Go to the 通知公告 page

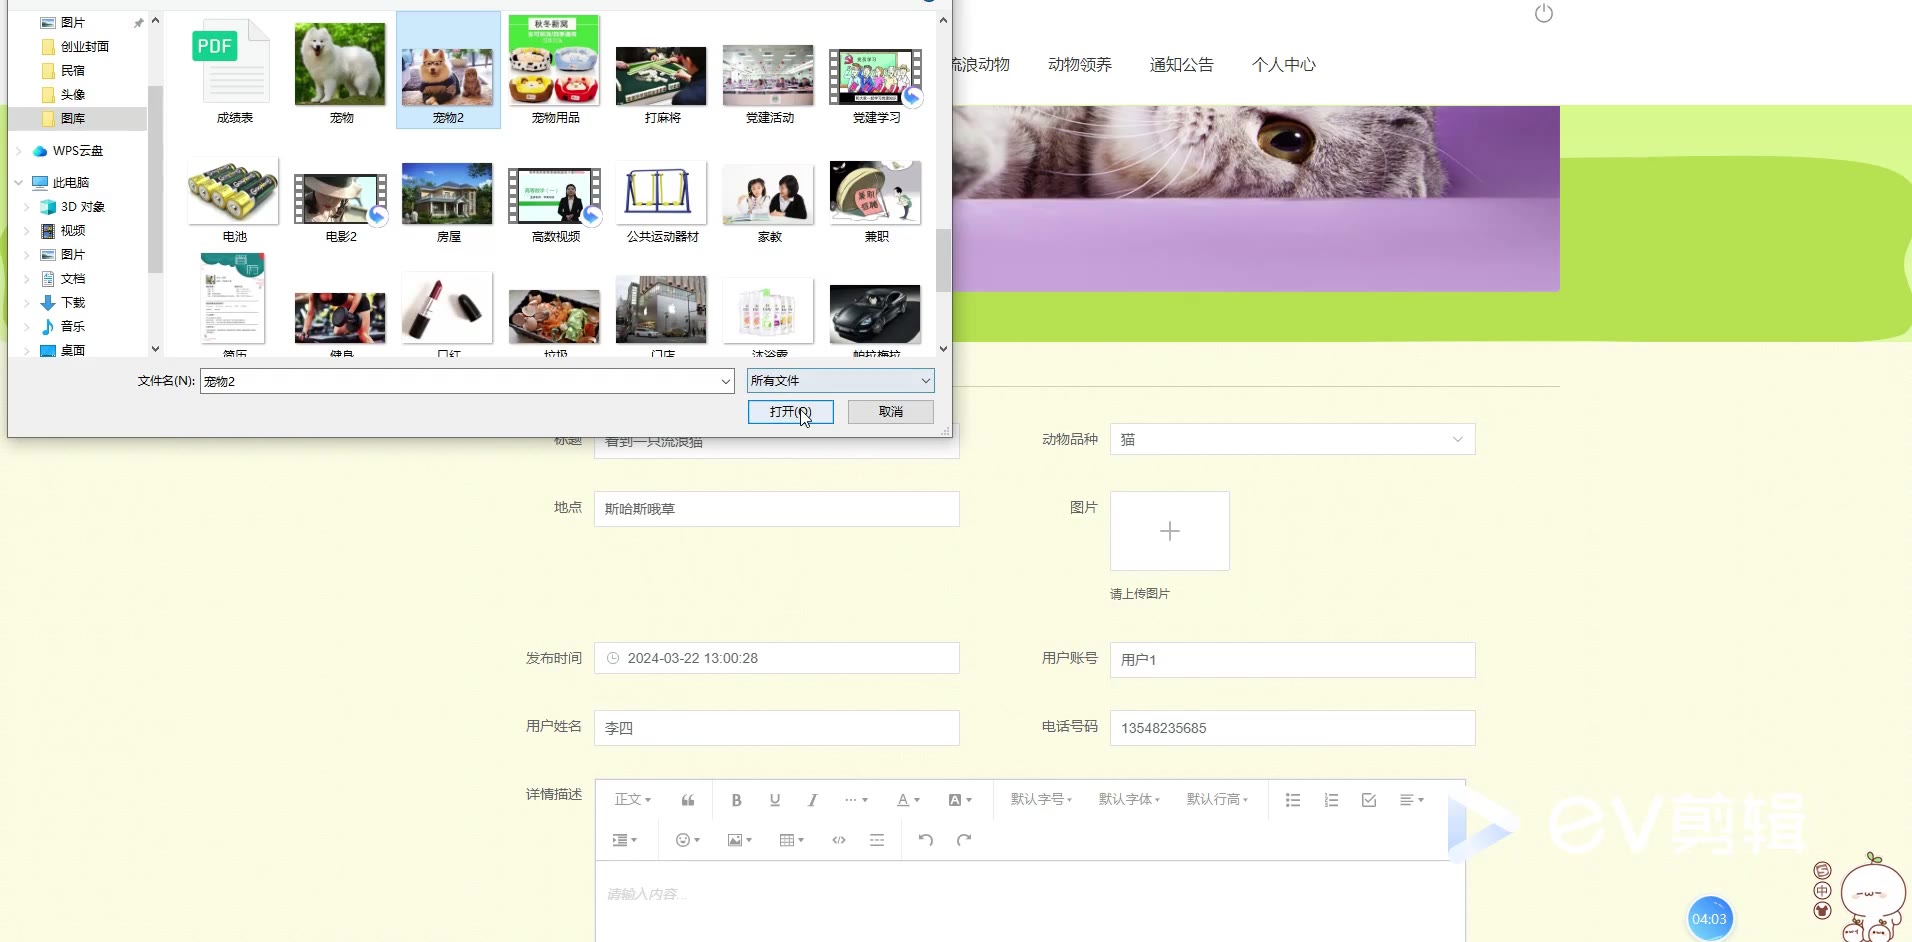[x=1182, y=65]
